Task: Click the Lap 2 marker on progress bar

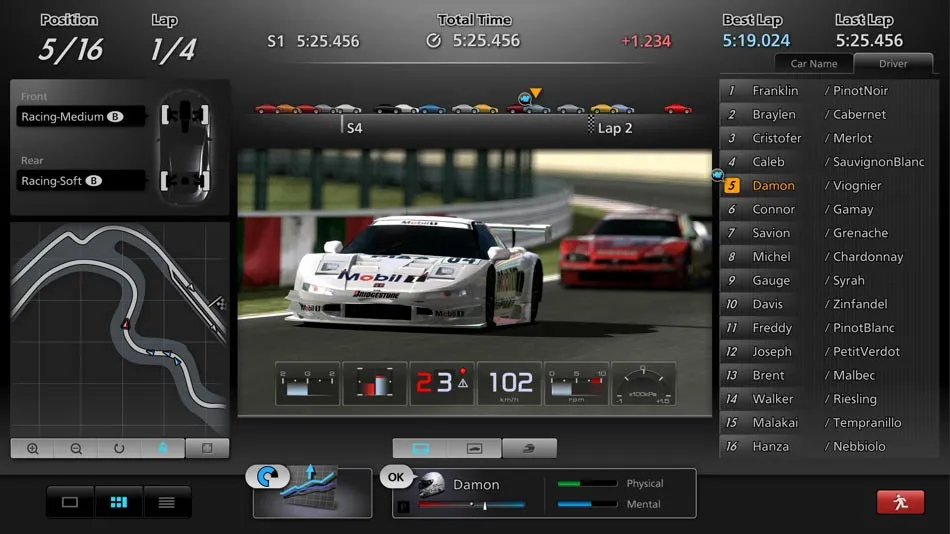Action: pos(610,128)
